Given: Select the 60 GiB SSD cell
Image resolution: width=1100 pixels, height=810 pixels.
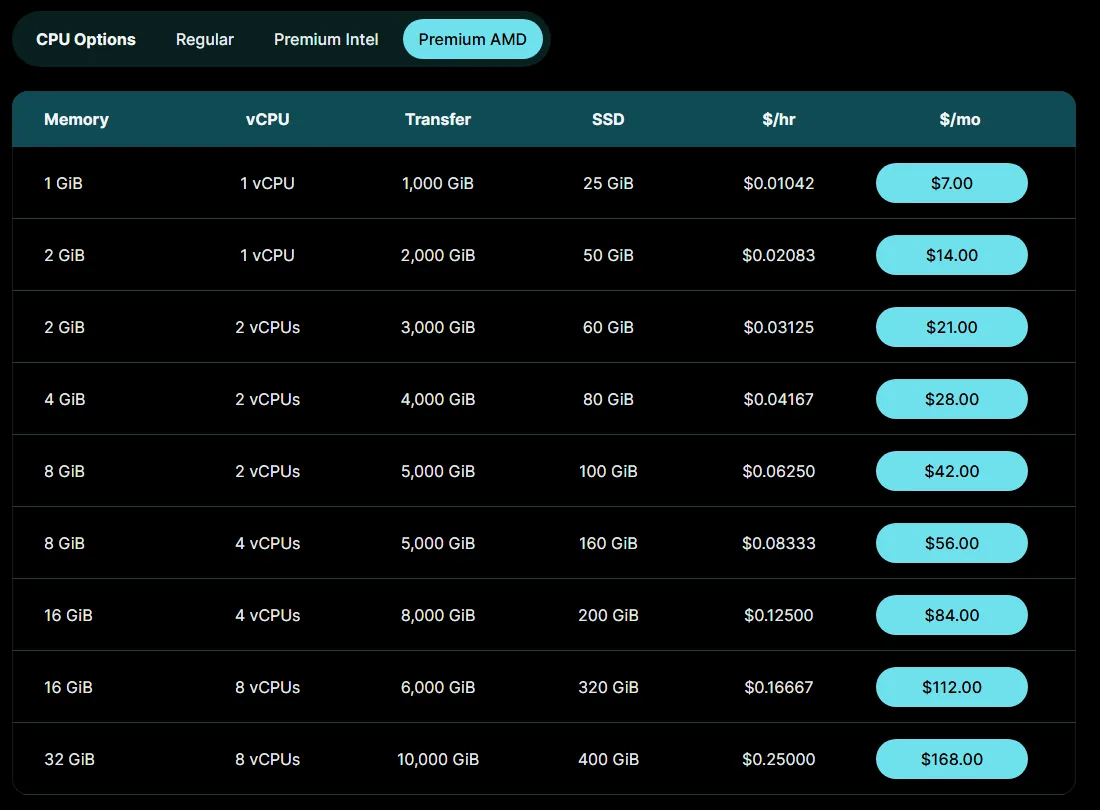Looking at the screenshot, I should tap(608, 327).
